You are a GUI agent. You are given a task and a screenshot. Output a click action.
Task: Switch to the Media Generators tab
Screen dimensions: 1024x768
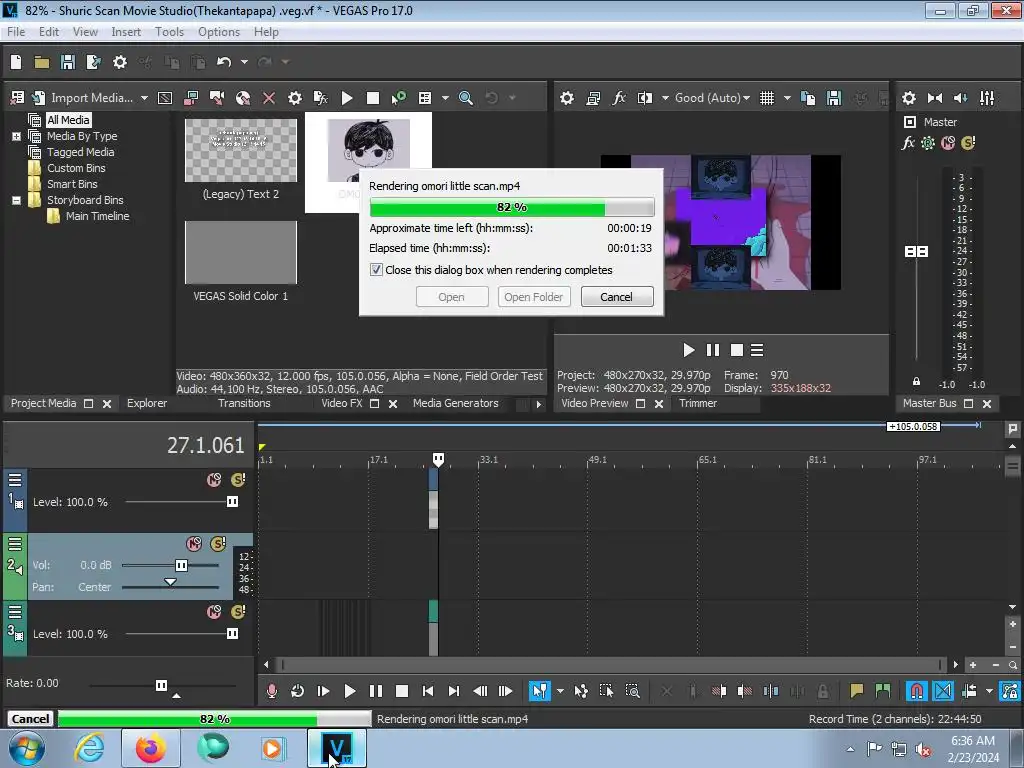pyautogui.click(x=455, y=404)
